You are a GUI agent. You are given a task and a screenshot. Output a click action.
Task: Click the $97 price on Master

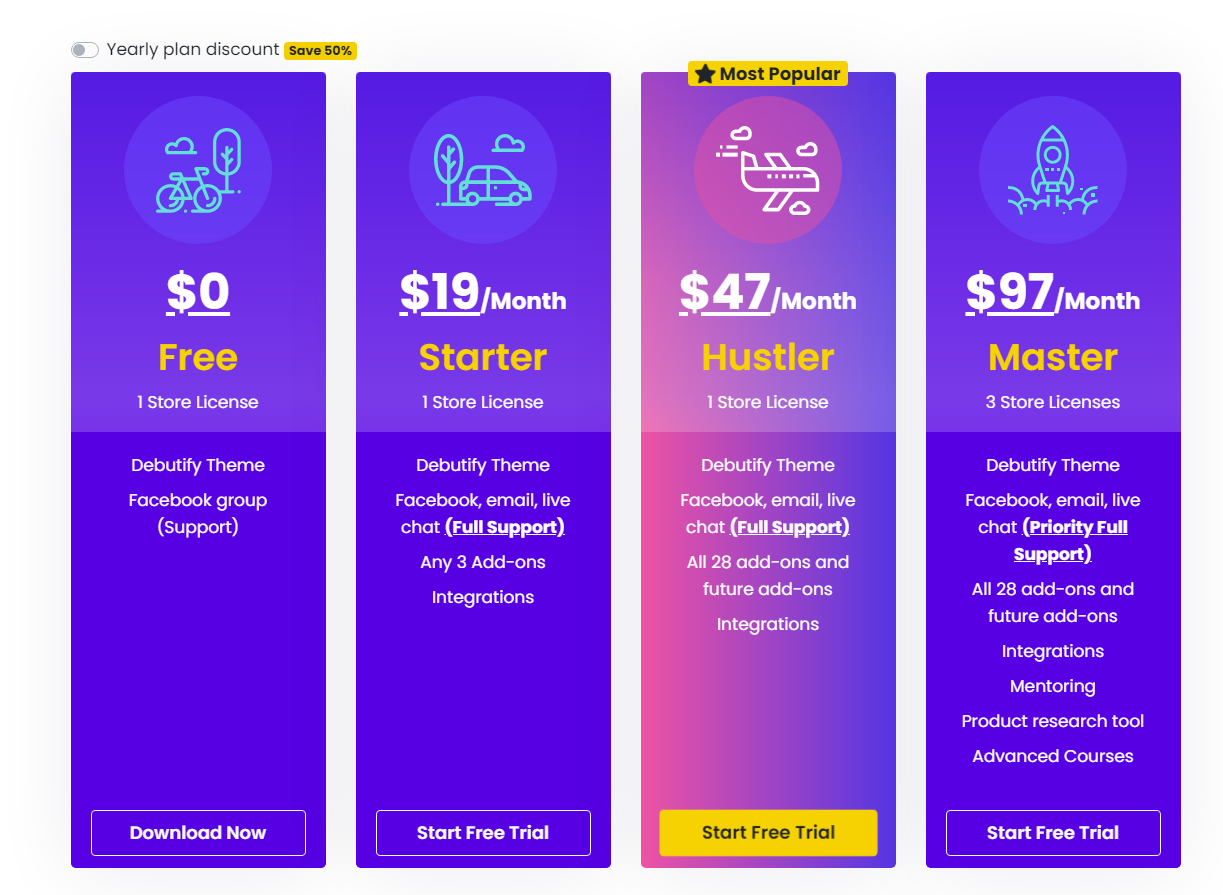[x=1010, y=293]
